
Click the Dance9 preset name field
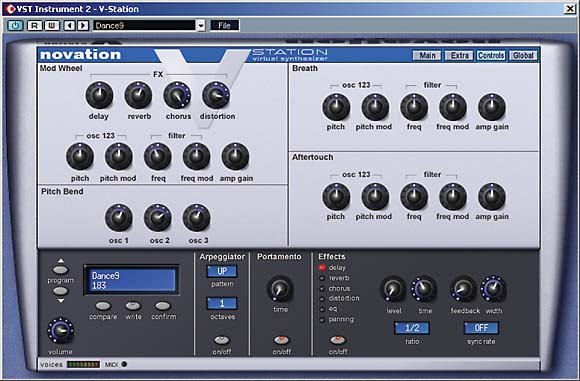[x=144, y=26]
